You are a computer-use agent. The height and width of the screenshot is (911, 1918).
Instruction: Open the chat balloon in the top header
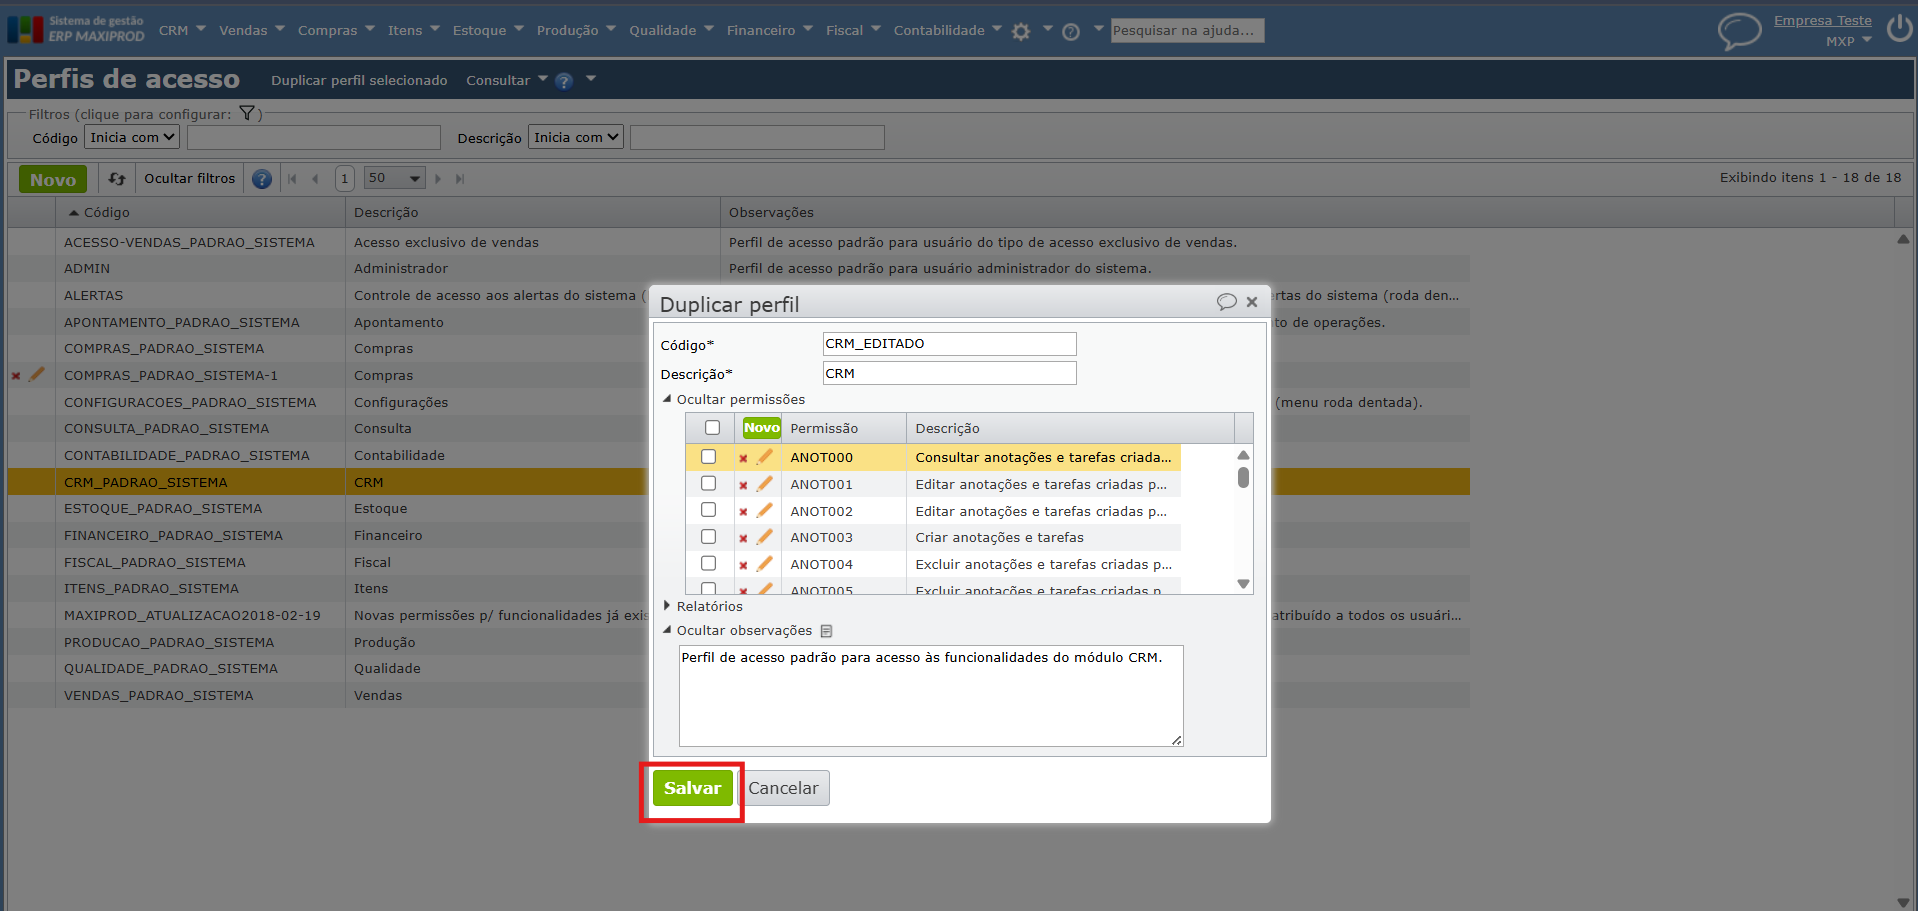(1739, 30)
